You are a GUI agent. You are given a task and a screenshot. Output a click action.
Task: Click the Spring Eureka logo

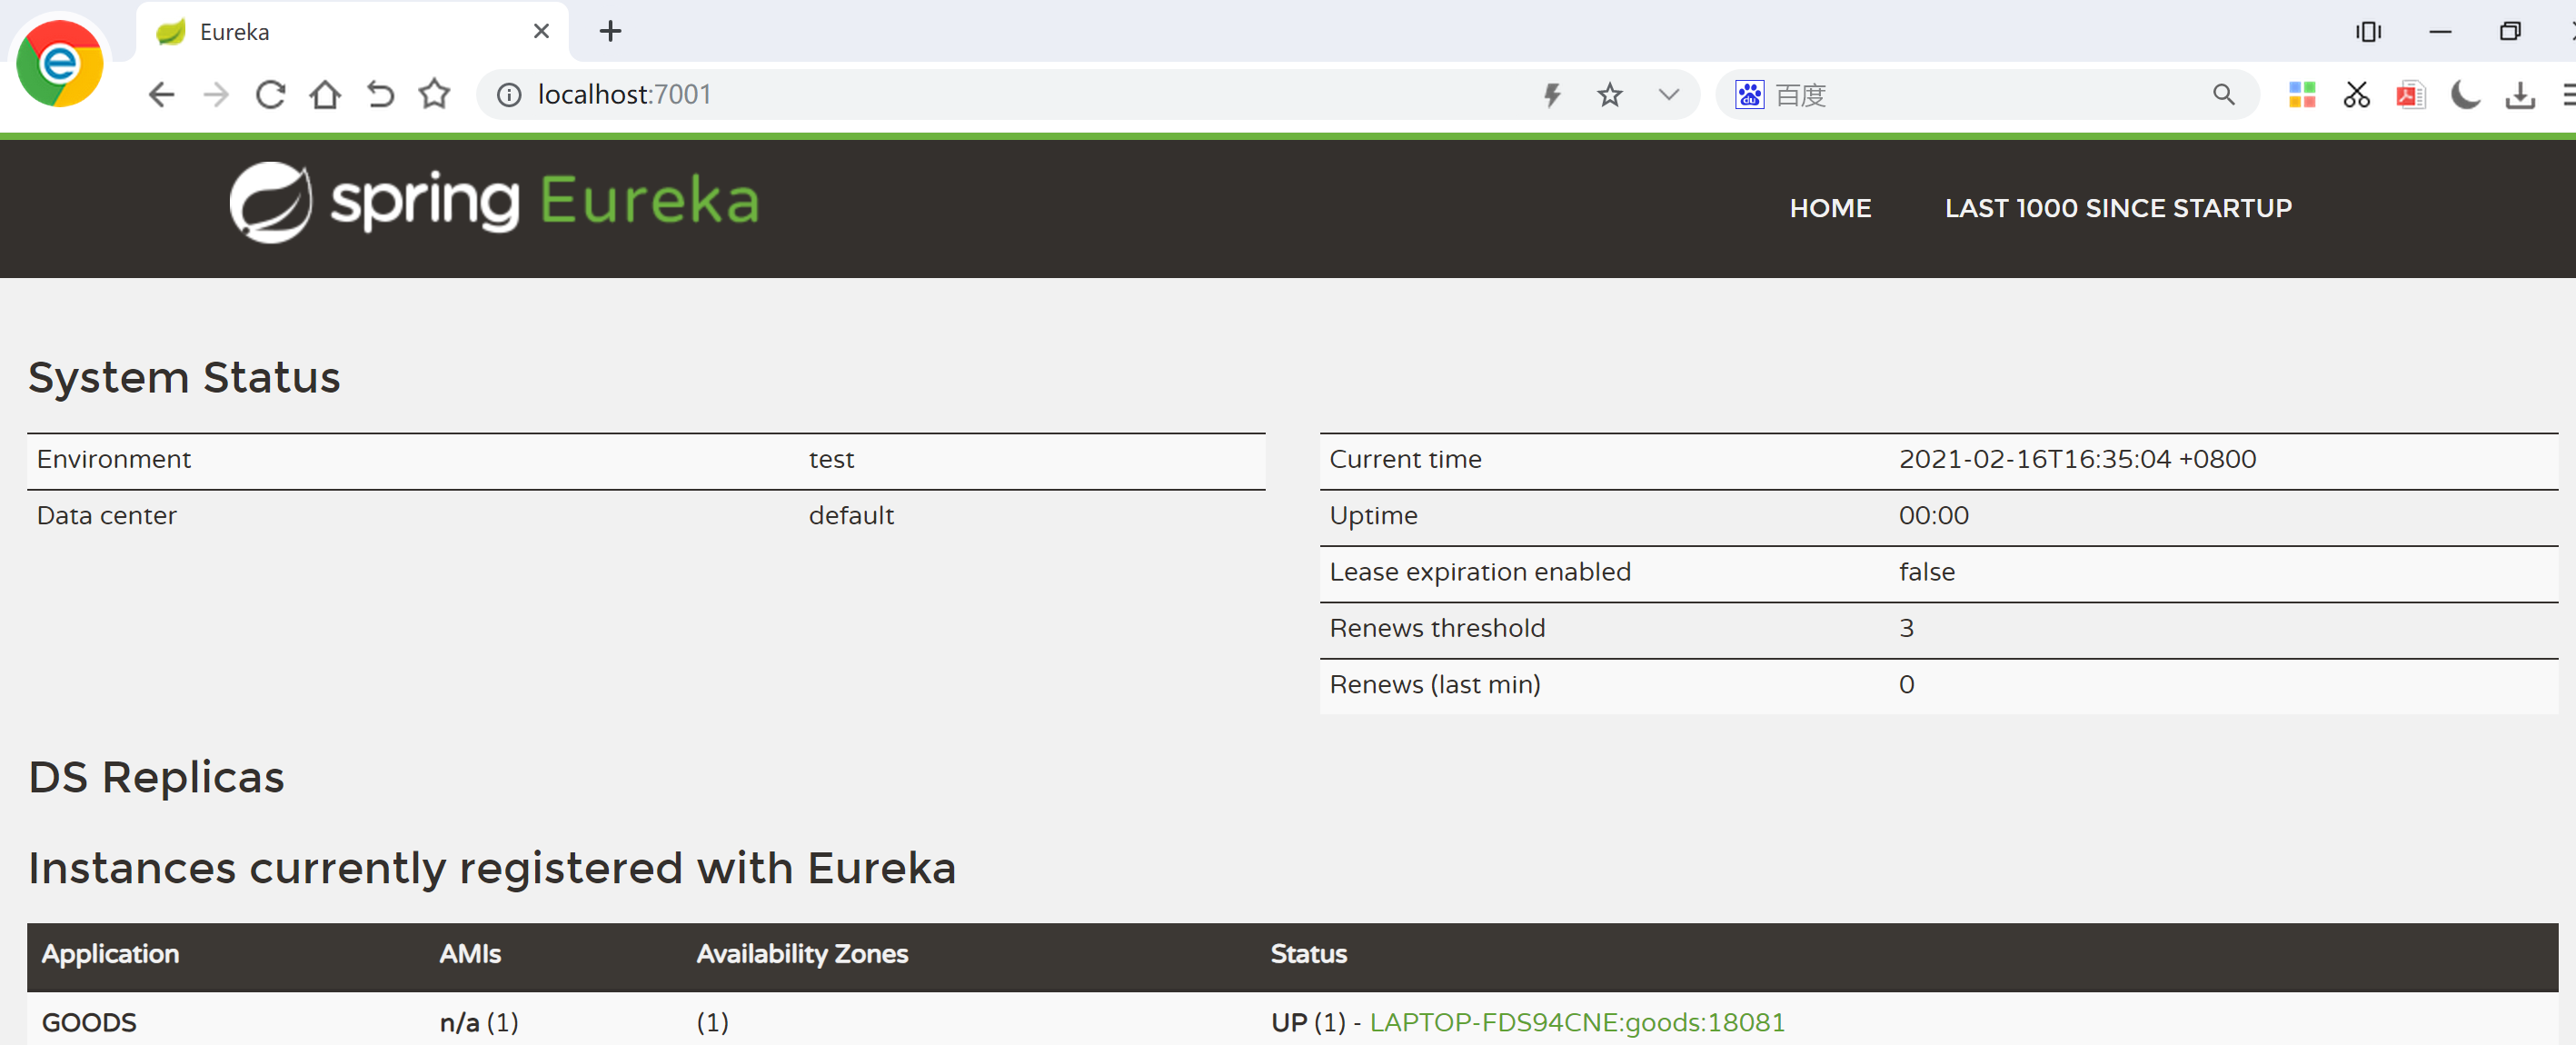(x=494, y=202)
